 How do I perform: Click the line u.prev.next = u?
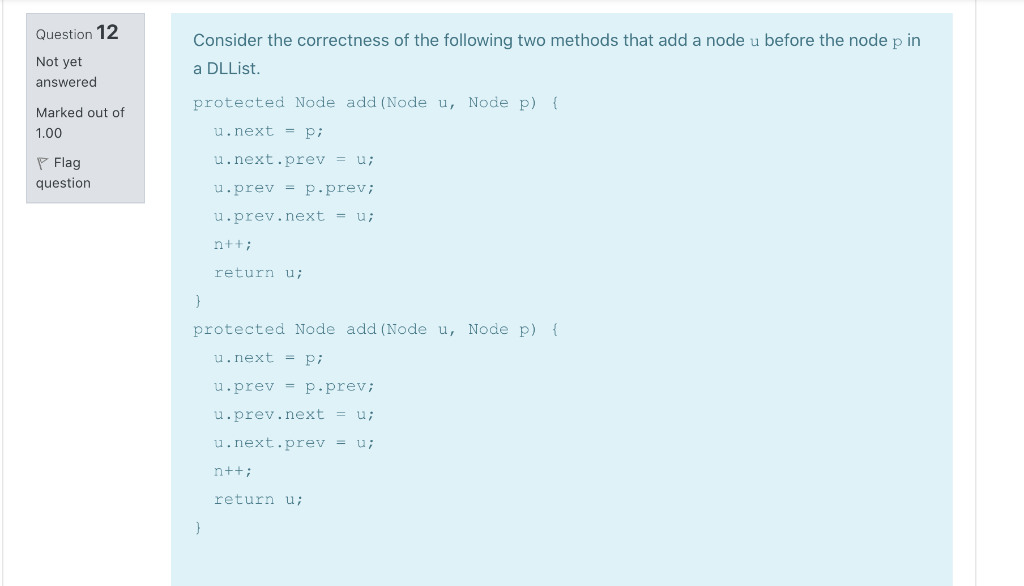coord(294,215)
